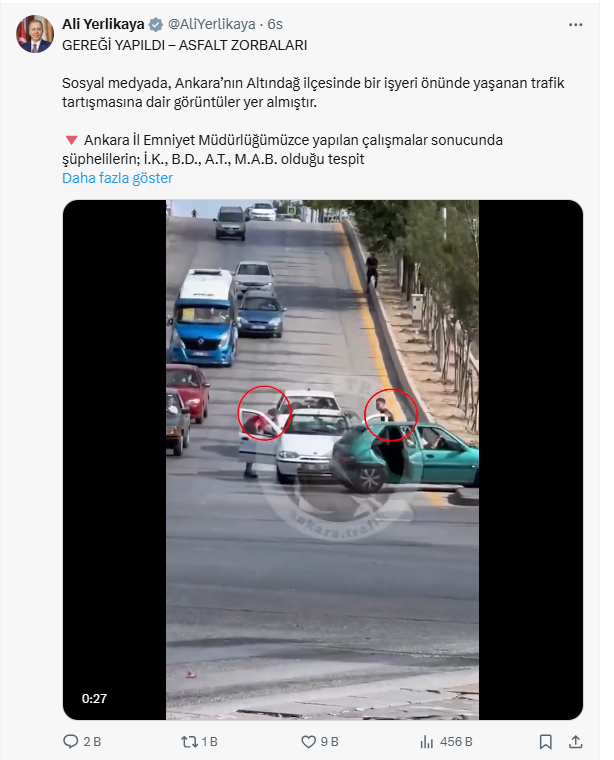Open the share upload icon
The width and height of the screenshot is (614, 760).
575,742
